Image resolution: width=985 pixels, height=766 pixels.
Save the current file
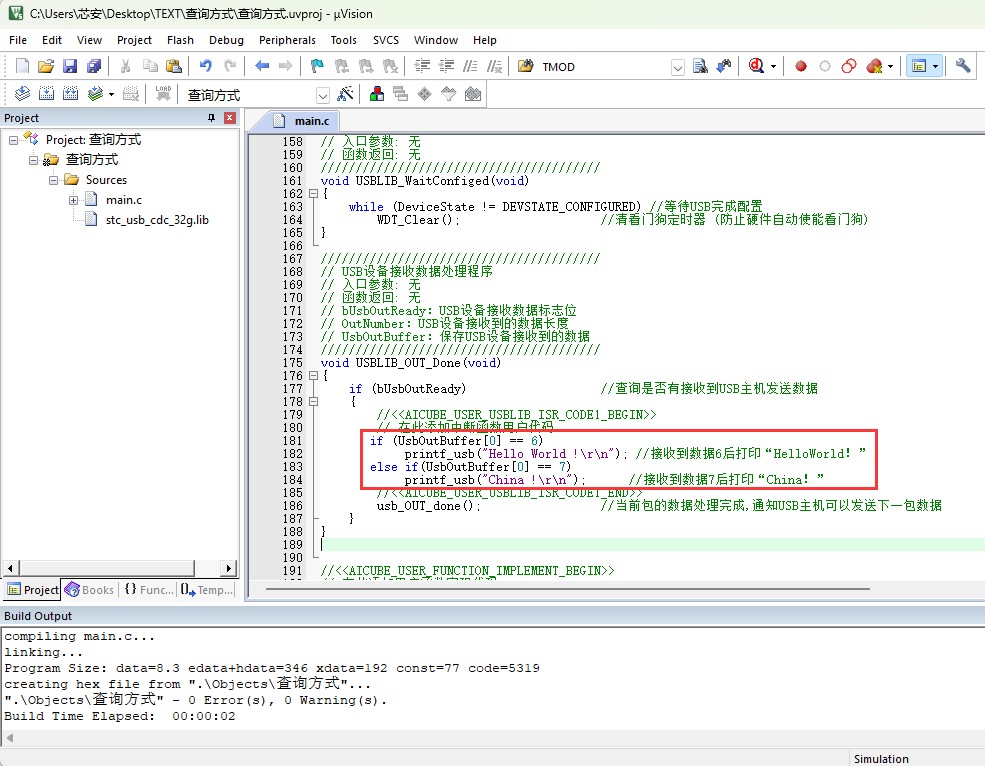pos(70,66)
